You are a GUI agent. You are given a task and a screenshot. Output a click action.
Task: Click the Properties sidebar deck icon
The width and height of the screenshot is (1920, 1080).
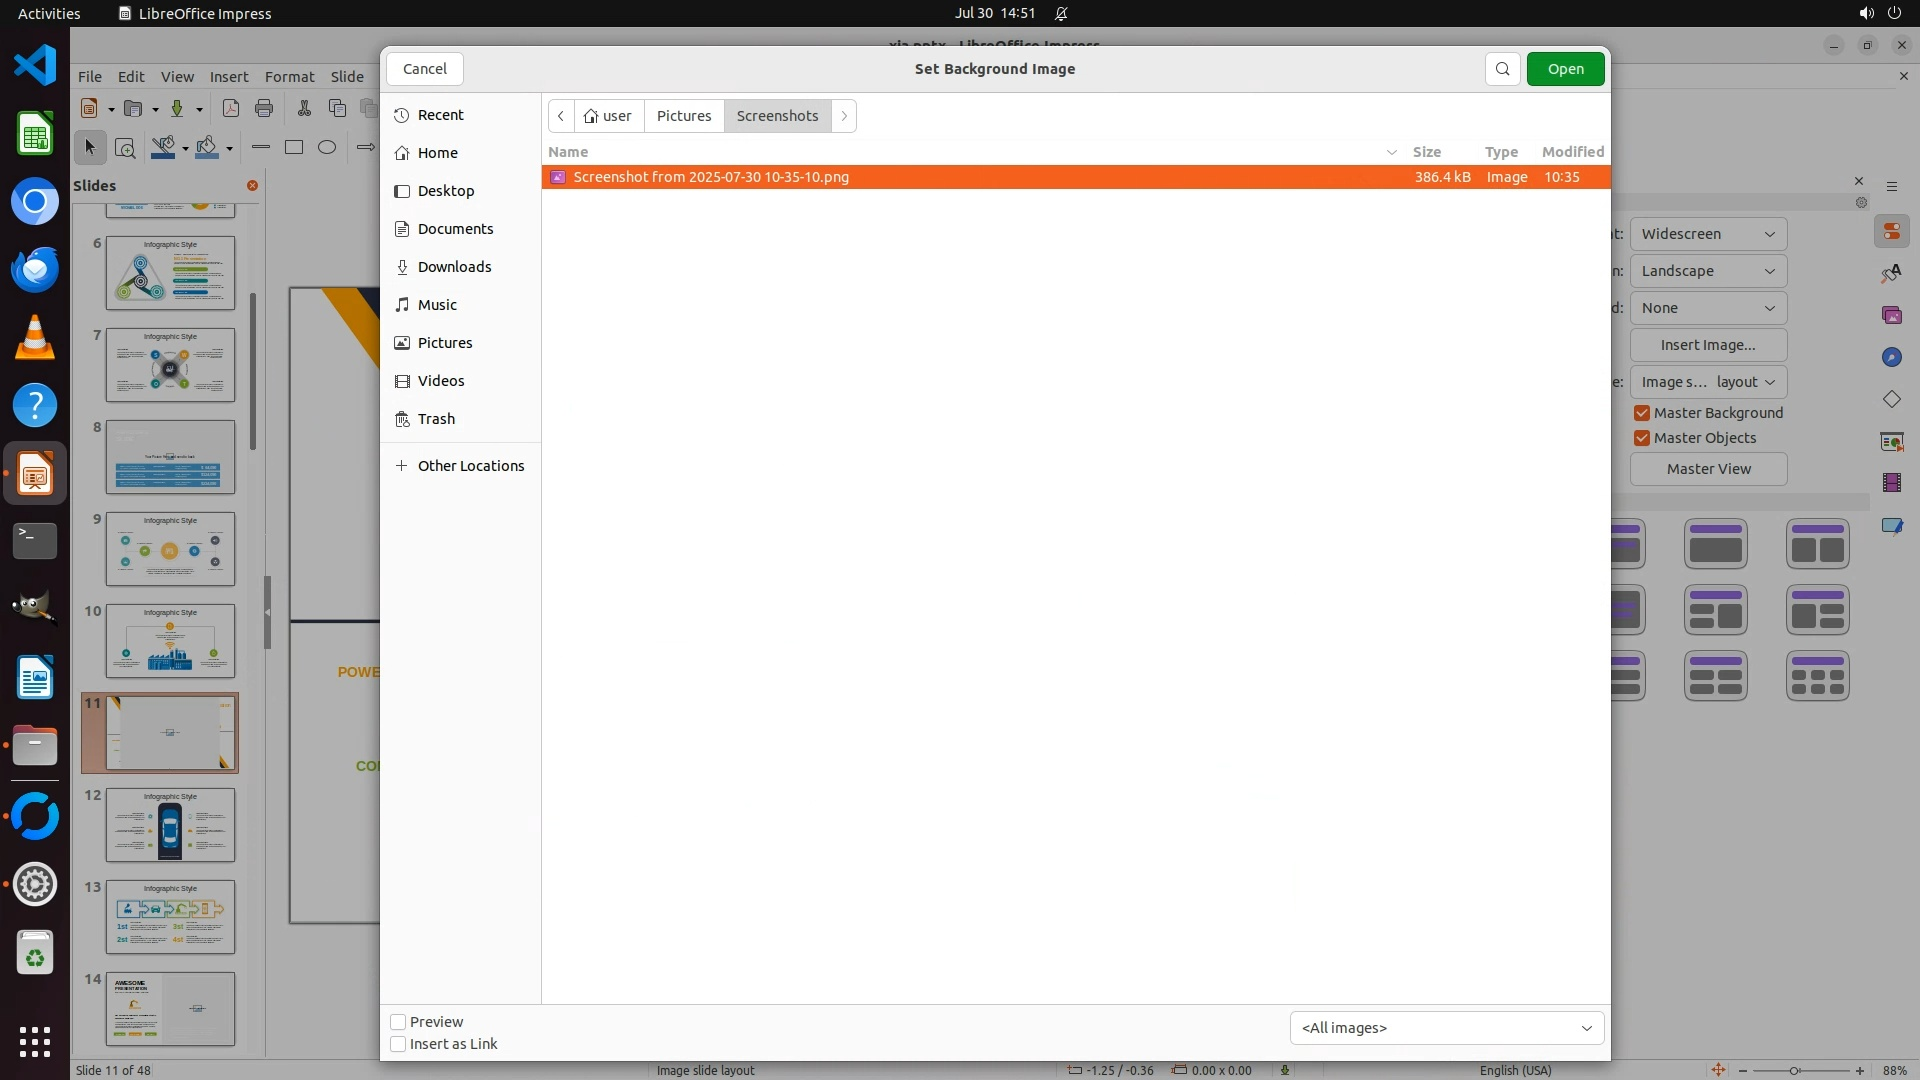[x=1891, y=232]
